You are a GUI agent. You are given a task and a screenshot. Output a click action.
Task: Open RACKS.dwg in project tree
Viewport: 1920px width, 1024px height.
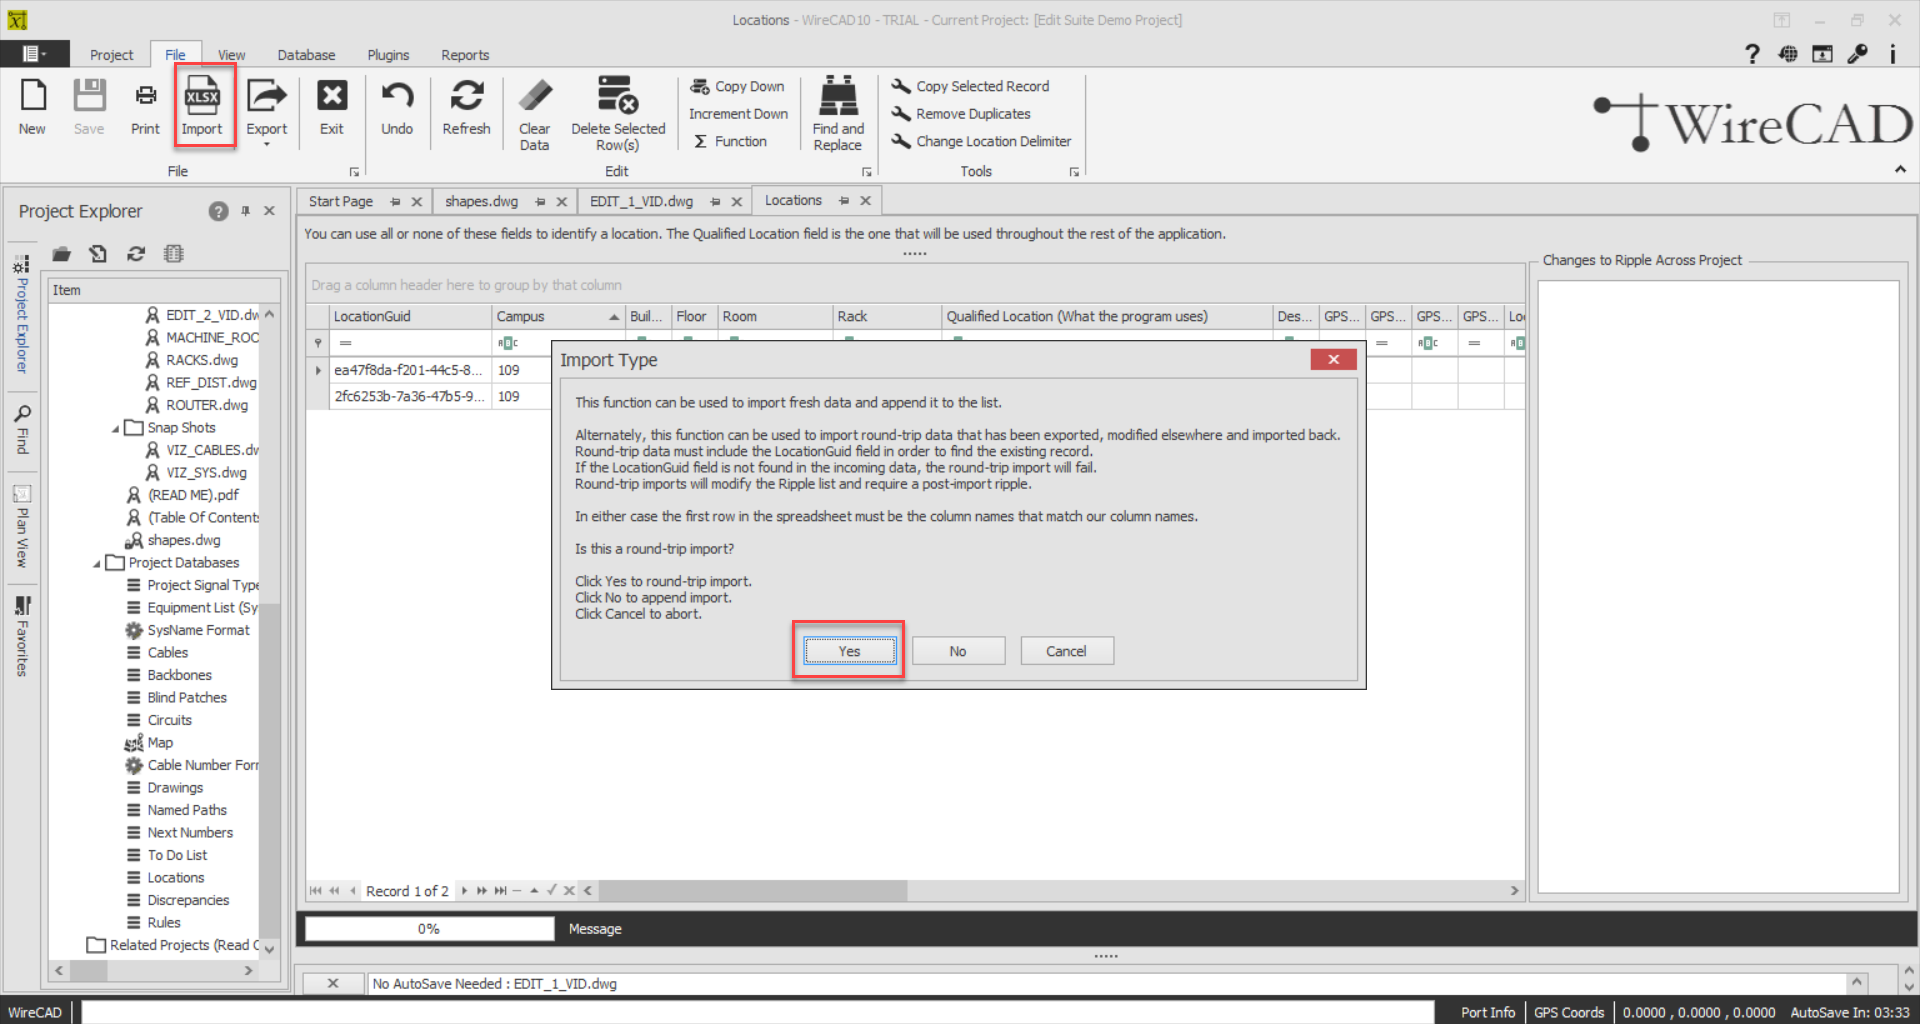[x=201, y=360]
